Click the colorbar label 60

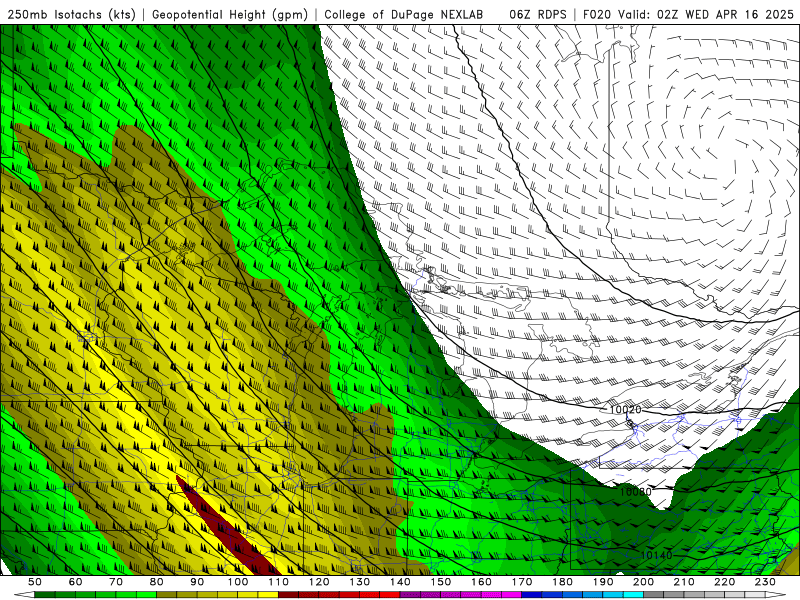[75, 582]
